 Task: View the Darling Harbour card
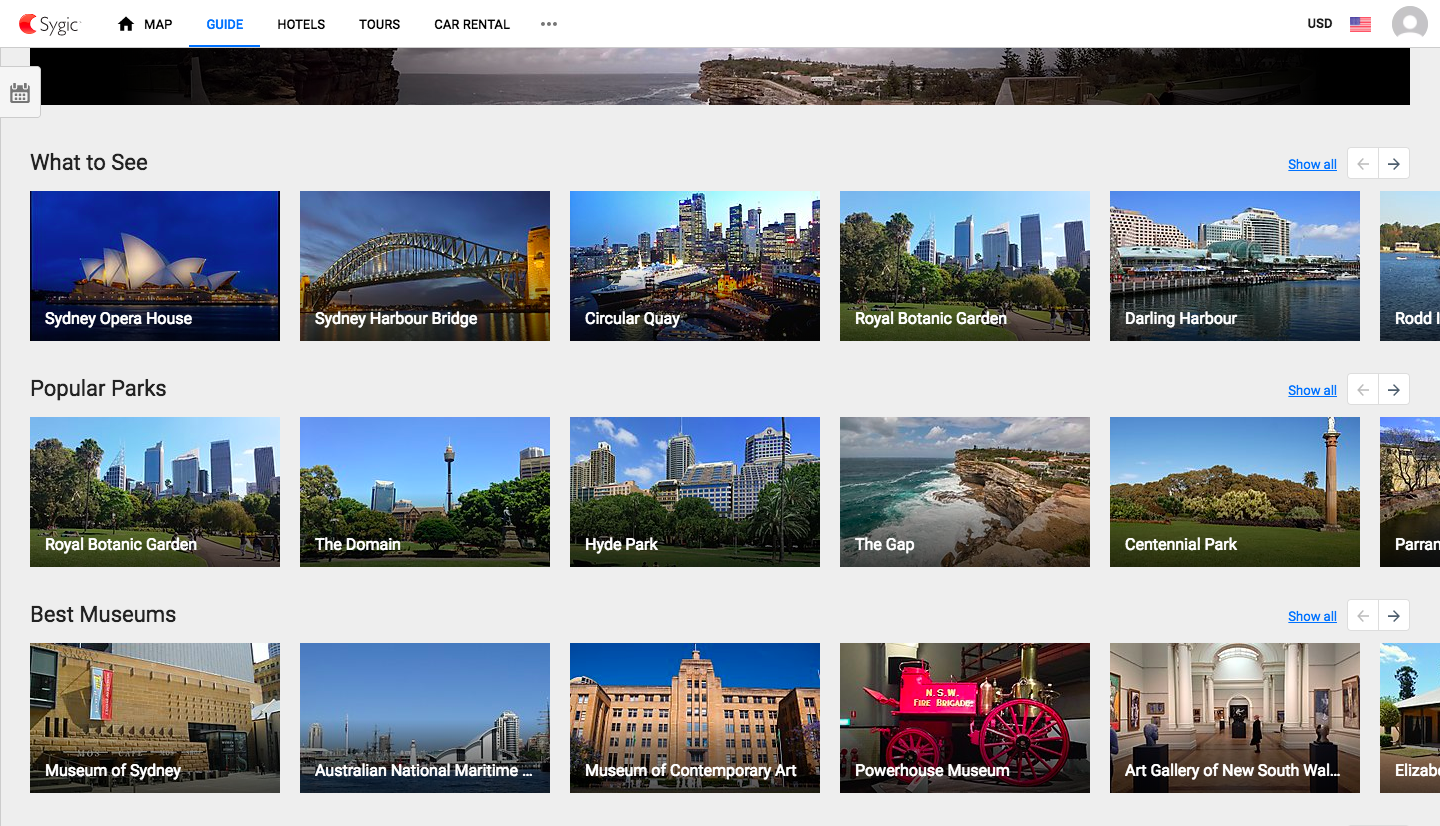pyautogui.click(x=1235, y=266)
